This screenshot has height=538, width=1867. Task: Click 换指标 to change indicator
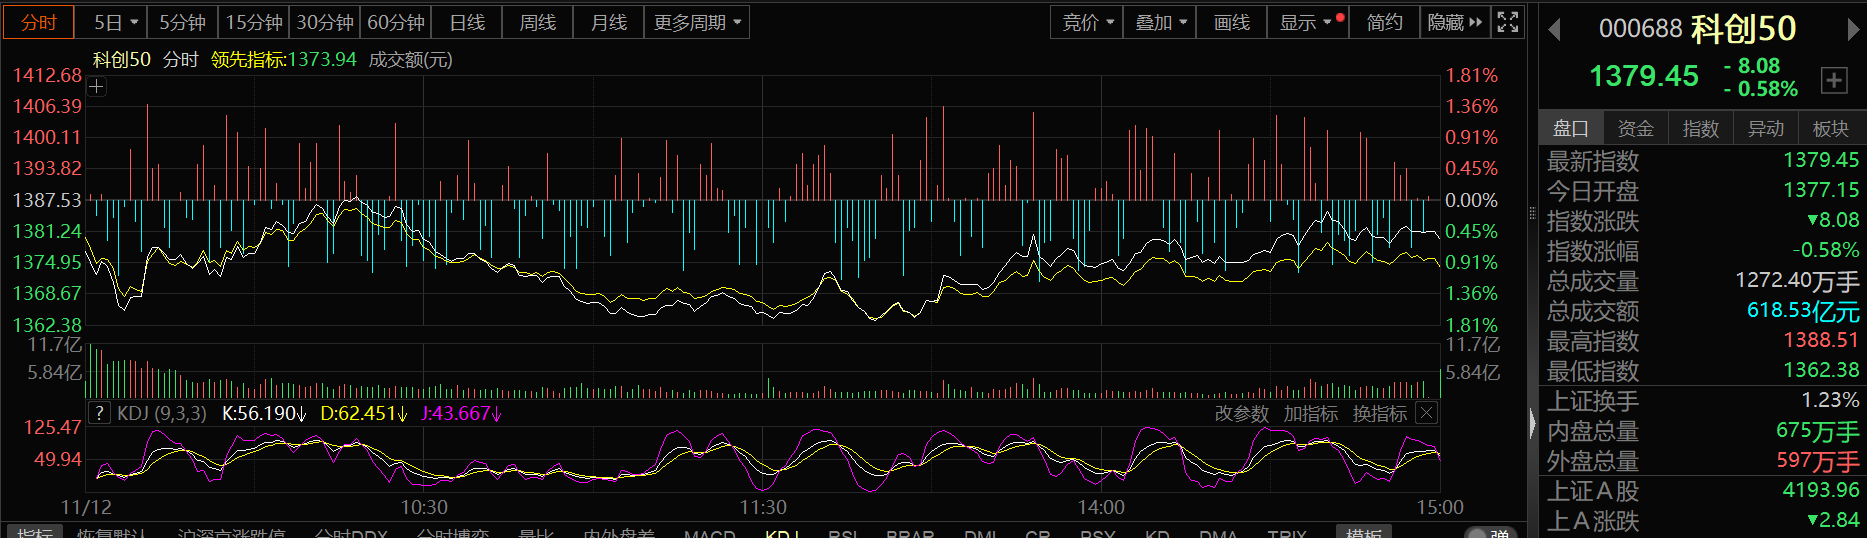coord(1379,413)
